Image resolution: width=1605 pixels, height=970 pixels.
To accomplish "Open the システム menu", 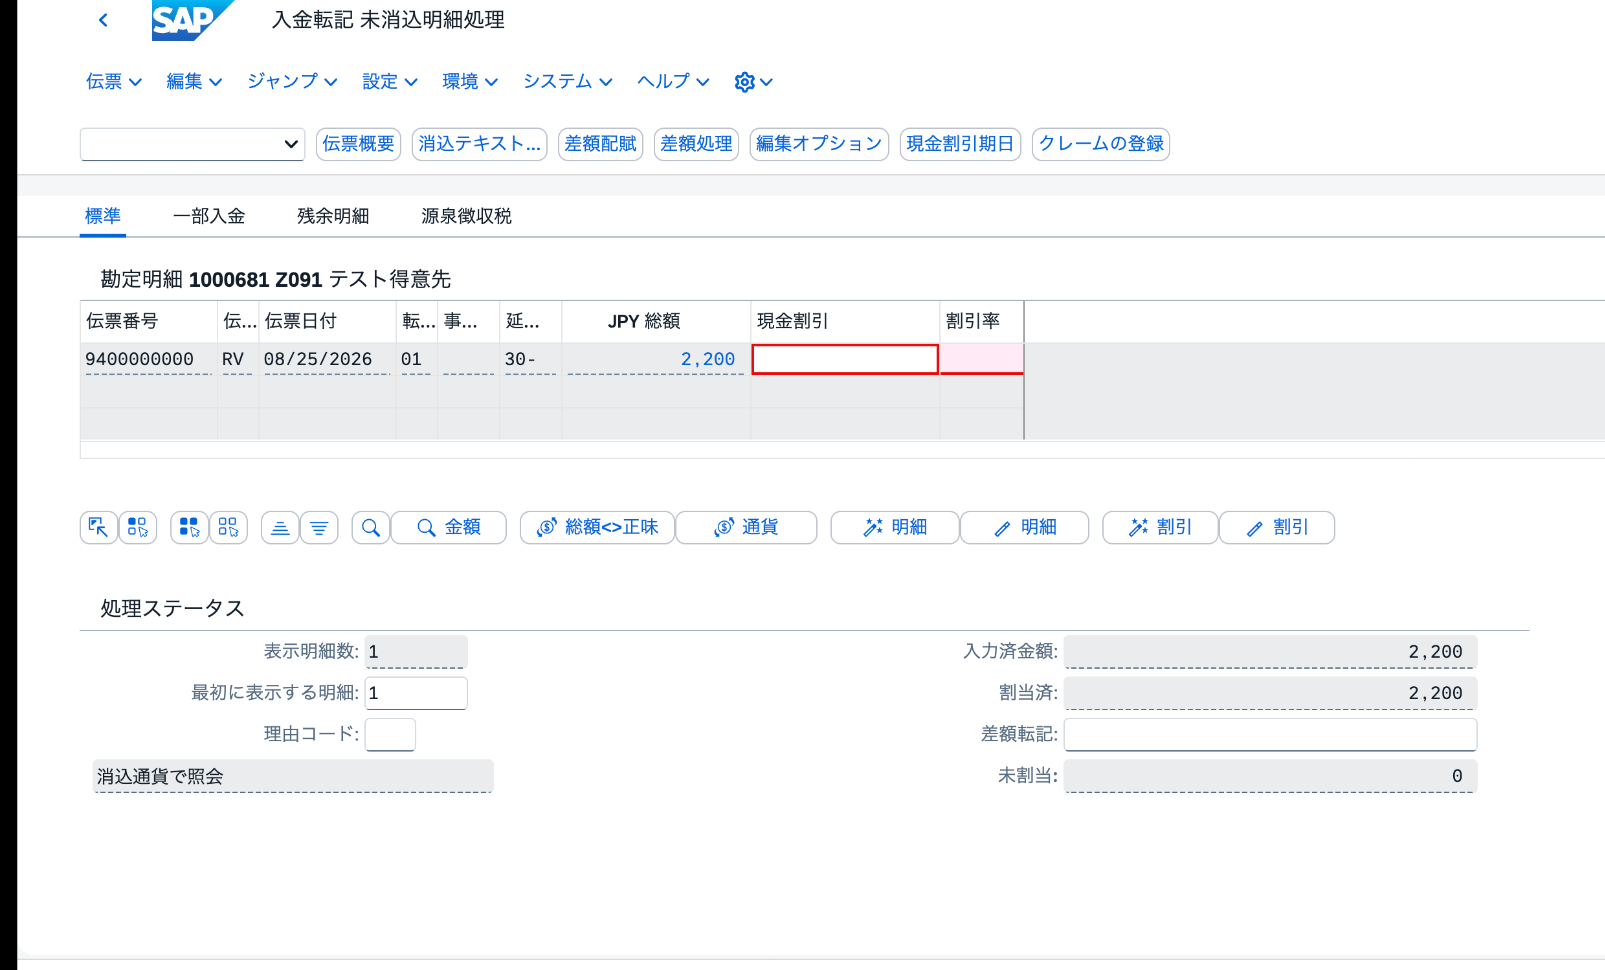I will click(568, 82).
